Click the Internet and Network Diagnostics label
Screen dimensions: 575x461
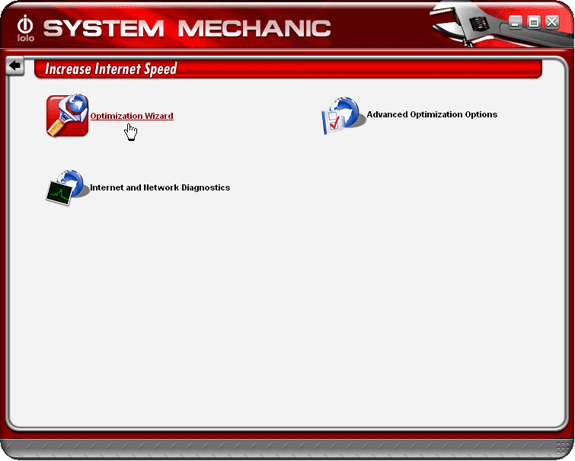(x=160, y=187)
